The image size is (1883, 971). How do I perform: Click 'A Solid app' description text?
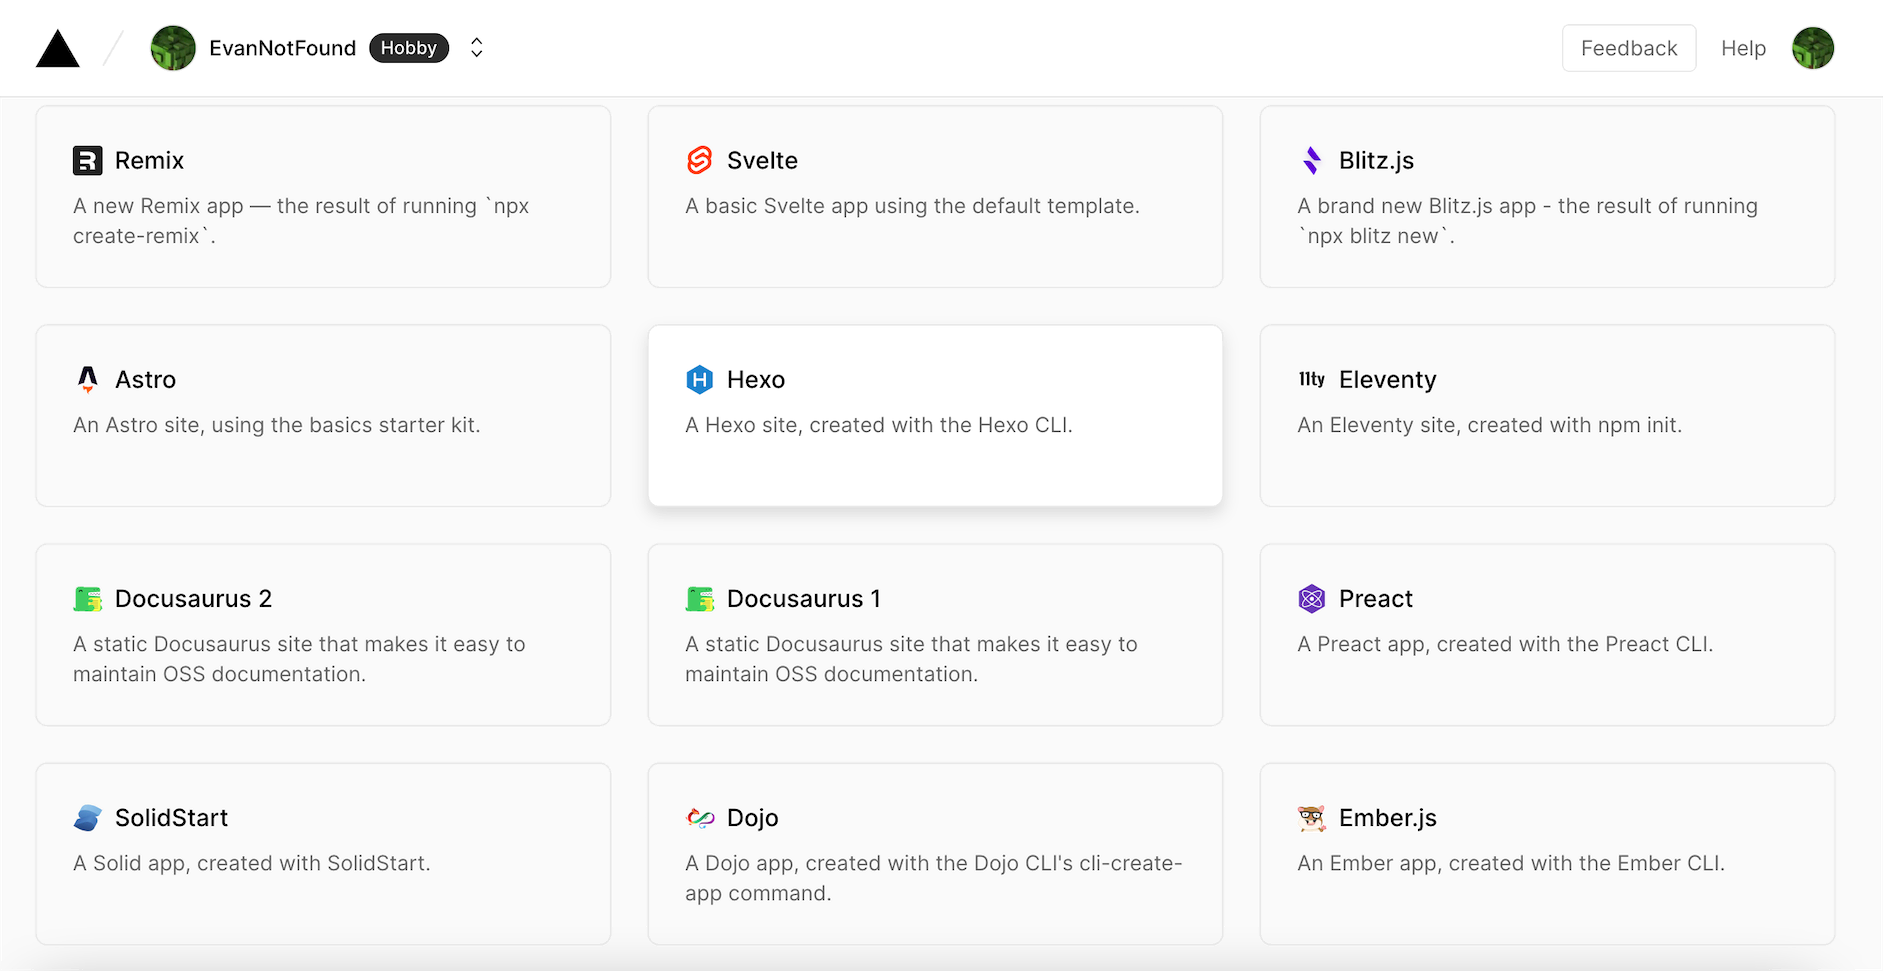tap(251, 862)
